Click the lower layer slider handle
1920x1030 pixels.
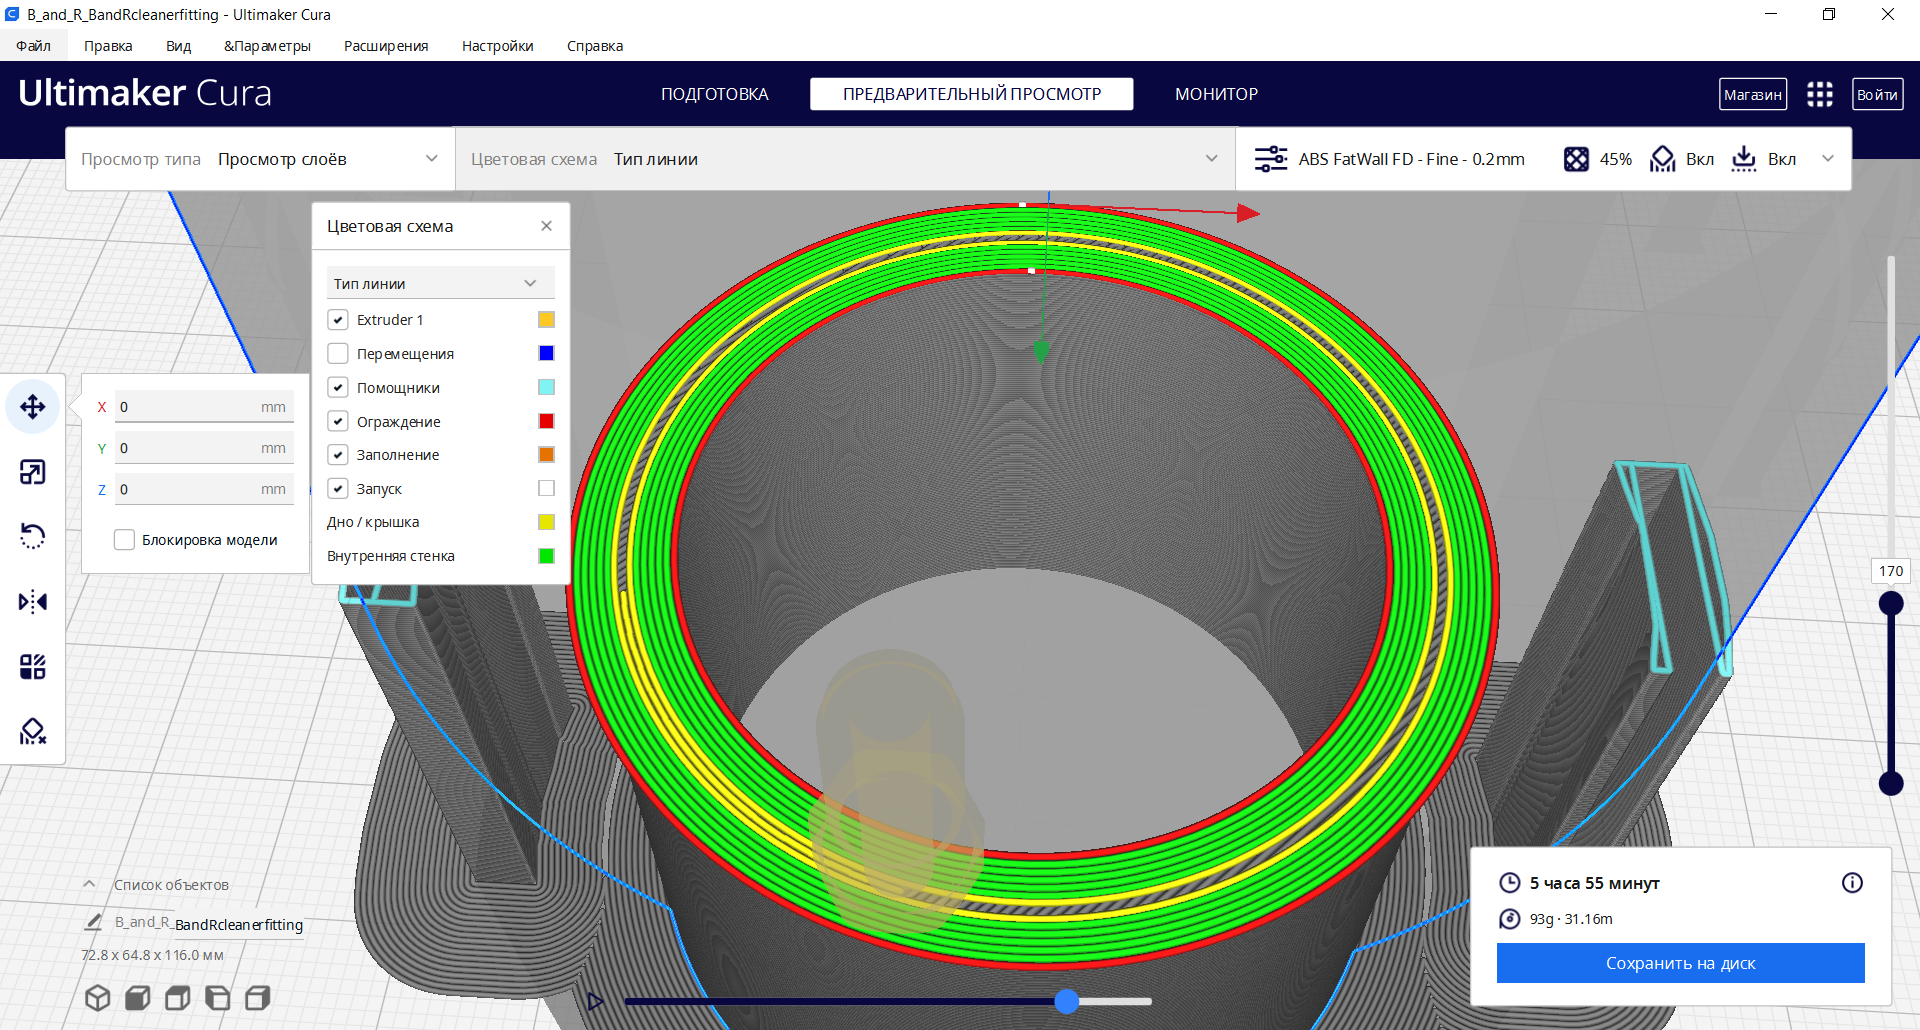click(1891, 783)
